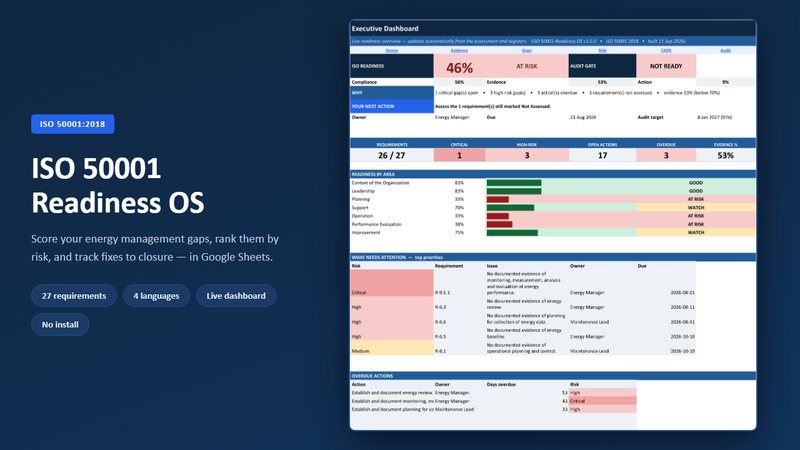The height and width of the screenshot is (450, 800).
Task: Click the ISO 50001:2018 badge
Action: coord(72,124)
